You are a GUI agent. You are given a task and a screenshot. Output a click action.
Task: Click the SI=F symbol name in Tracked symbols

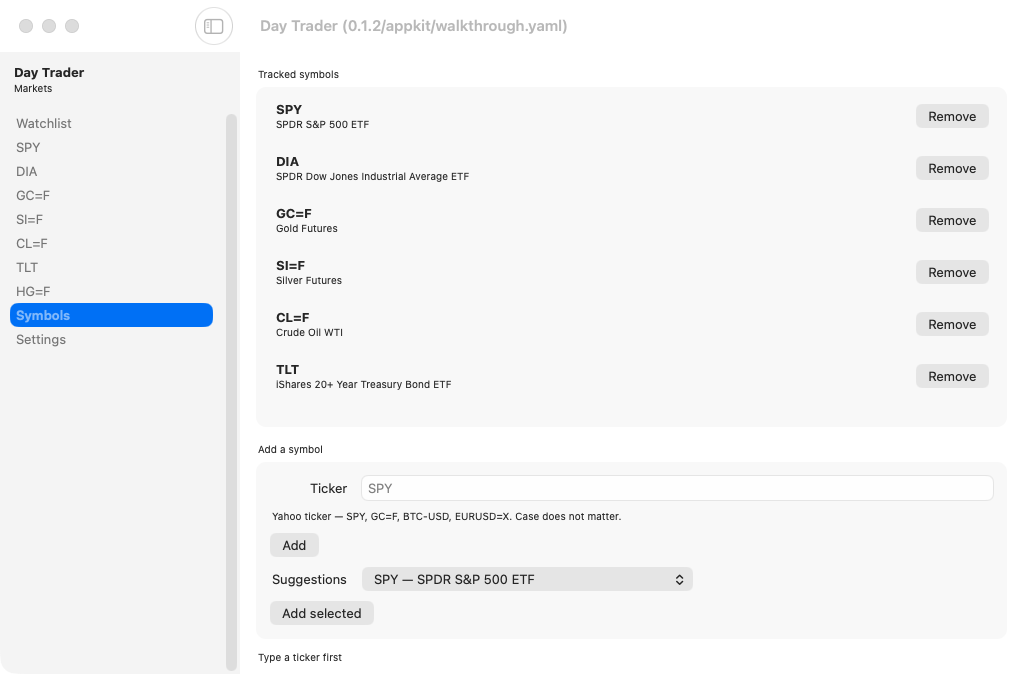[291, 266]
